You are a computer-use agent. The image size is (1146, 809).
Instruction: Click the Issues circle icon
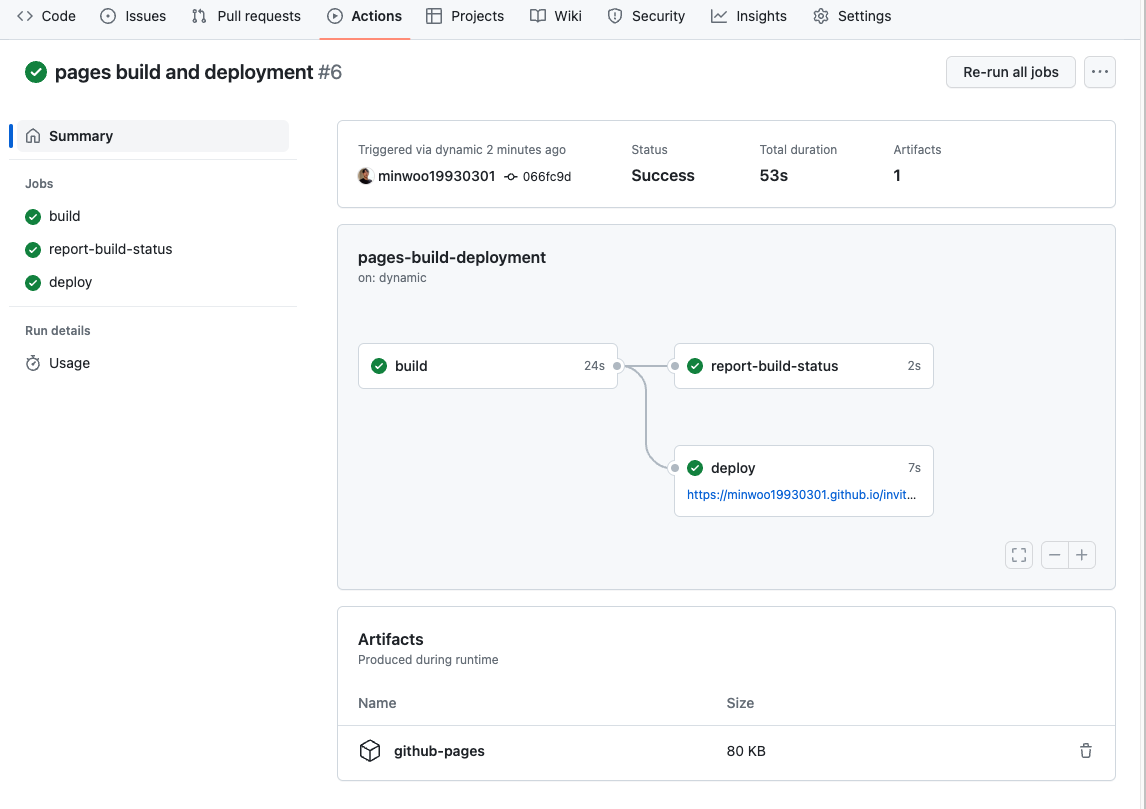click(x=108, y=16)
